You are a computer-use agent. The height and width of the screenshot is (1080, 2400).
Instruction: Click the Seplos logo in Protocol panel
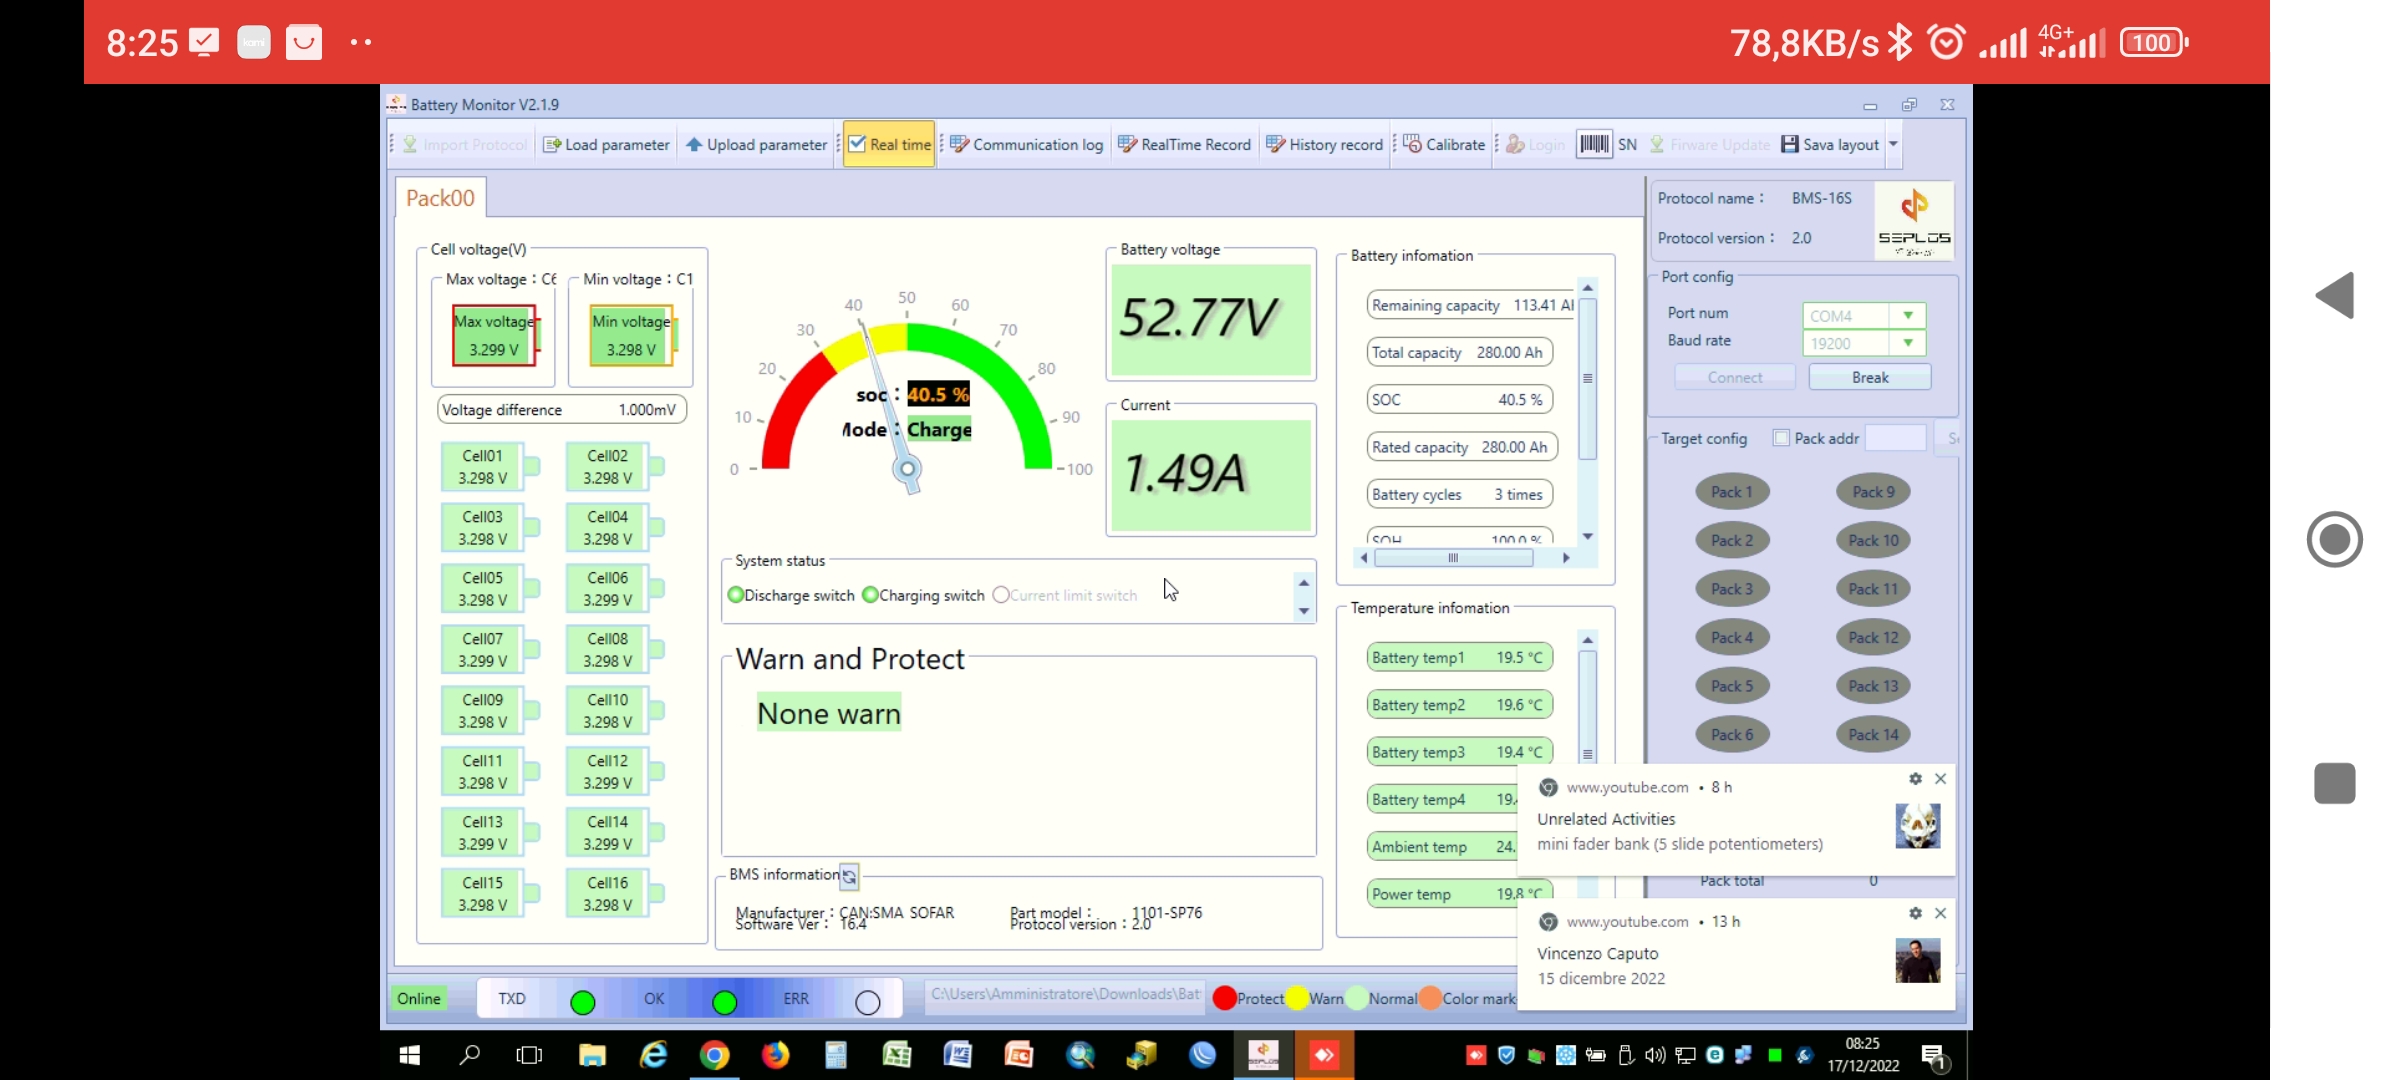[x=1913, y=219]
